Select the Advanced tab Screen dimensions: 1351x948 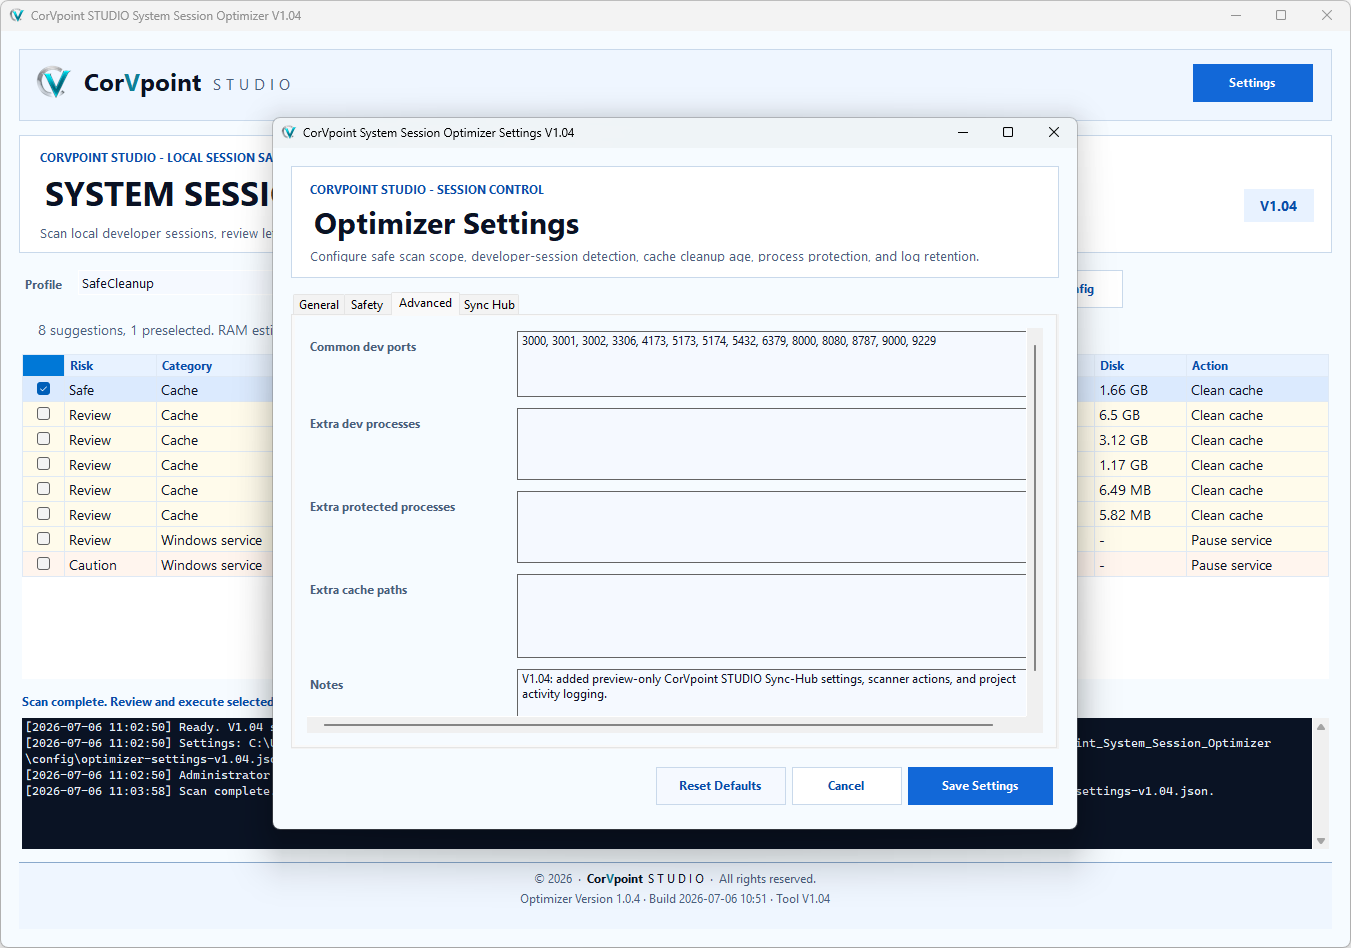[425, 303]
